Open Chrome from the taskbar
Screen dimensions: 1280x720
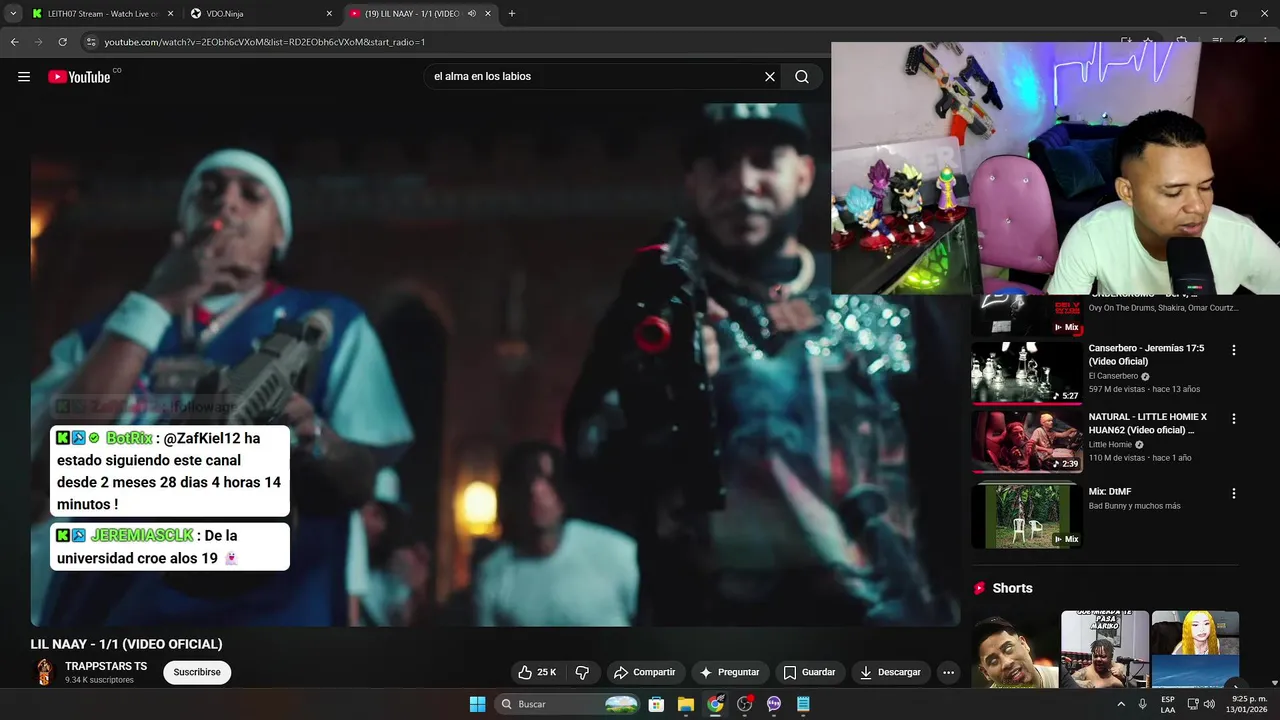(716, 704)
